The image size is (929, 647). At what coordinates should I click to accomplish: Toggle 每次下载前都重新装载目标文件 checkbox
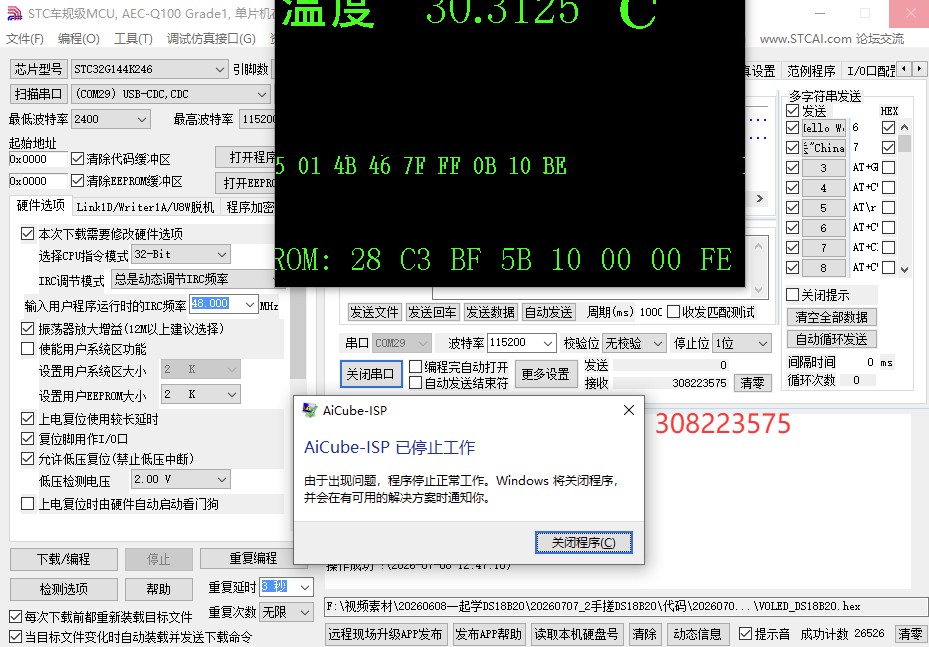point(16,617)
